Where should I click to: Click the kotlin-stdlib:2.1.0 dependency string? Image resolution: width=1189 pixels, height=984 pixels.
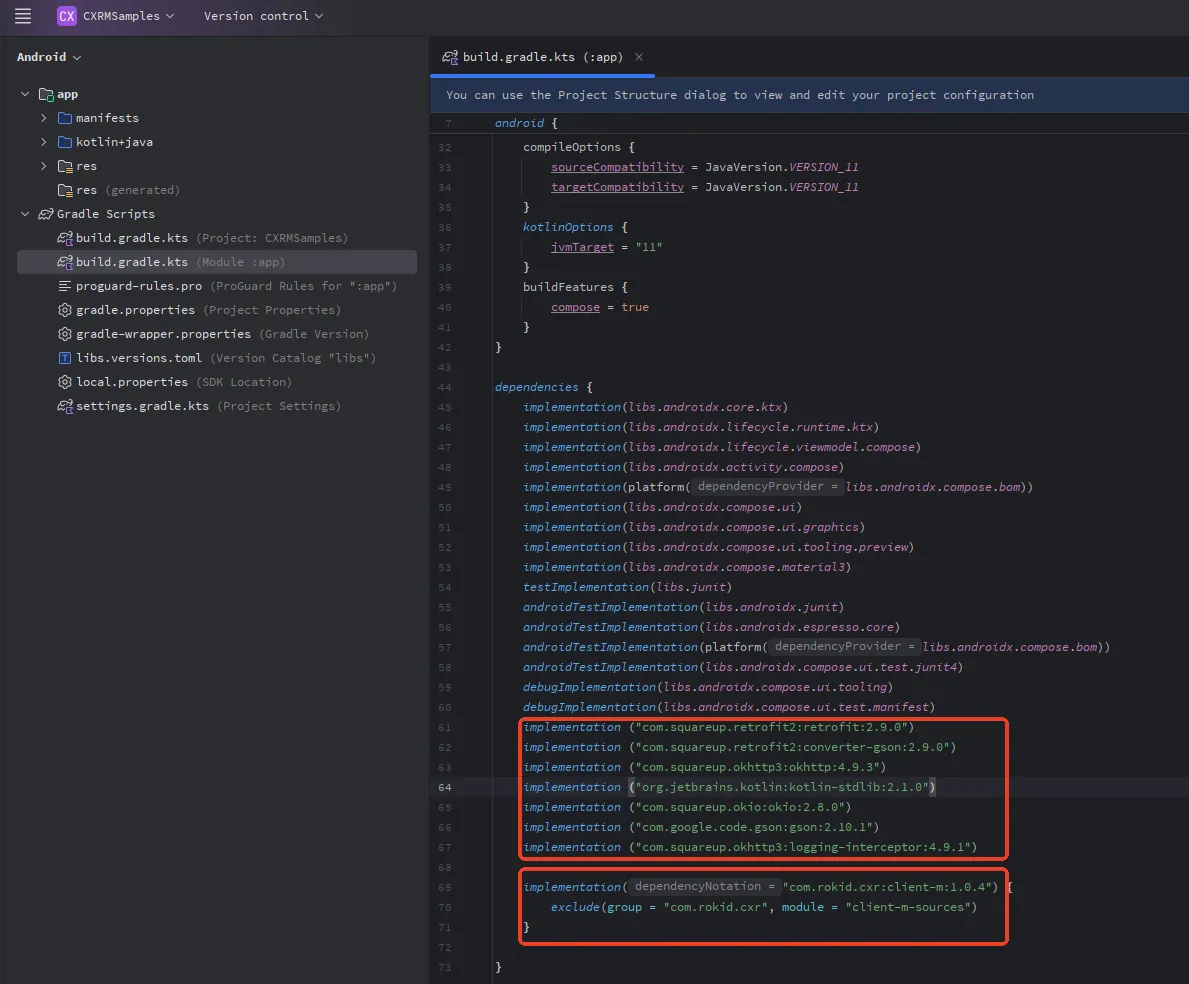782,787
